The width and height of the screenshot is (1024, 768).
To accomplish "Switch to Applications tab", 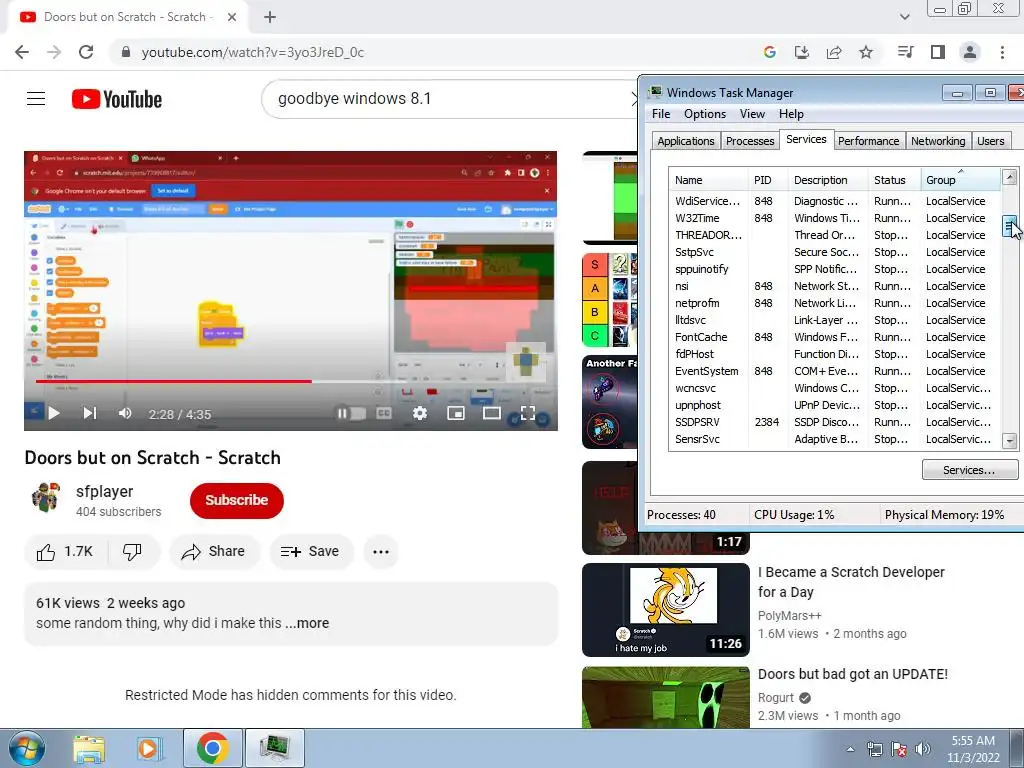I will tap(686, 141).
